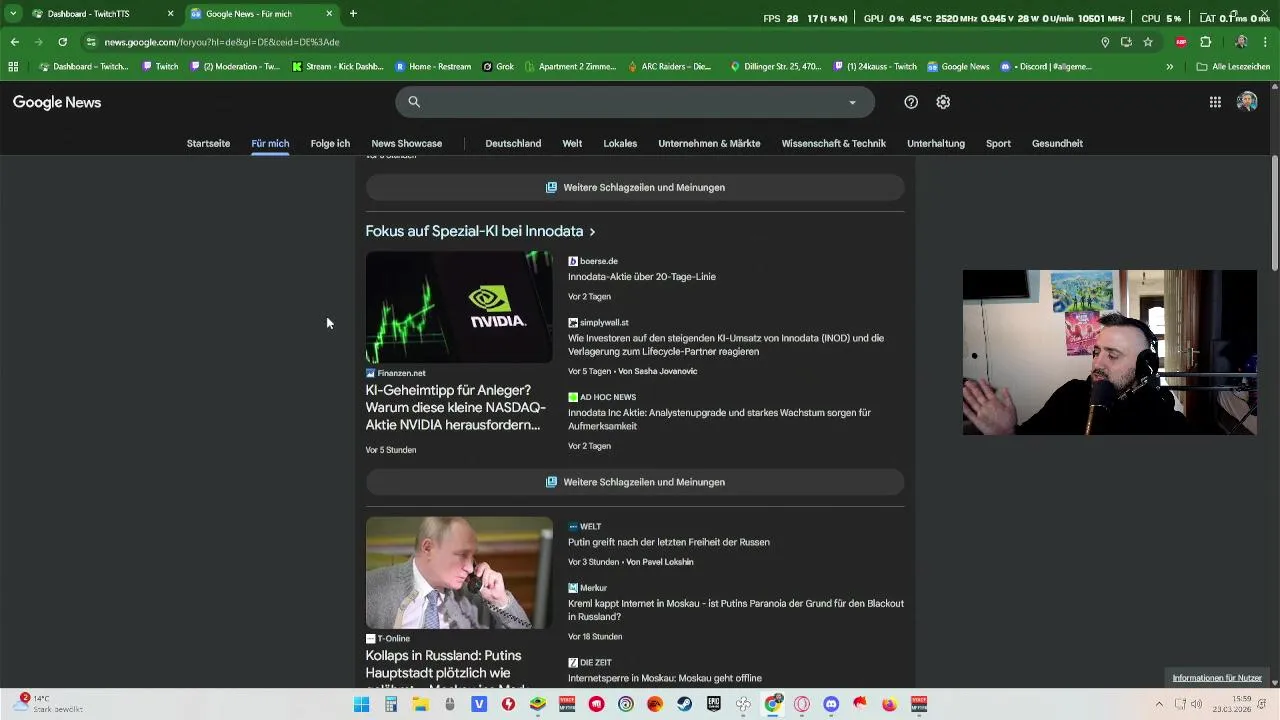This screenshot has height=720, width=1280.
Task: Bookmark this page with the star
Action: point(1148,42)
